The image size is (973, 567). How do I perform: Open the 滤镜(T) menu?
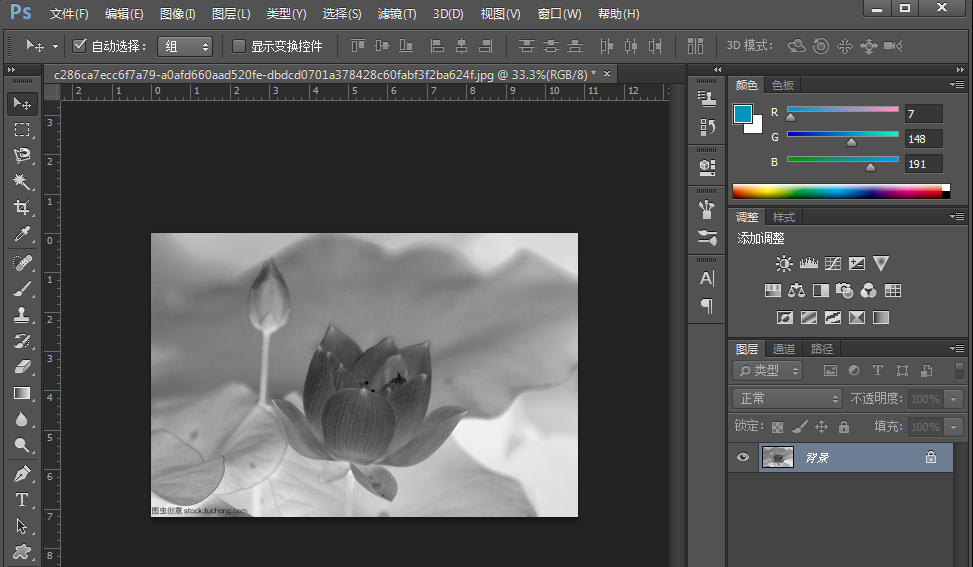point(396,14)
